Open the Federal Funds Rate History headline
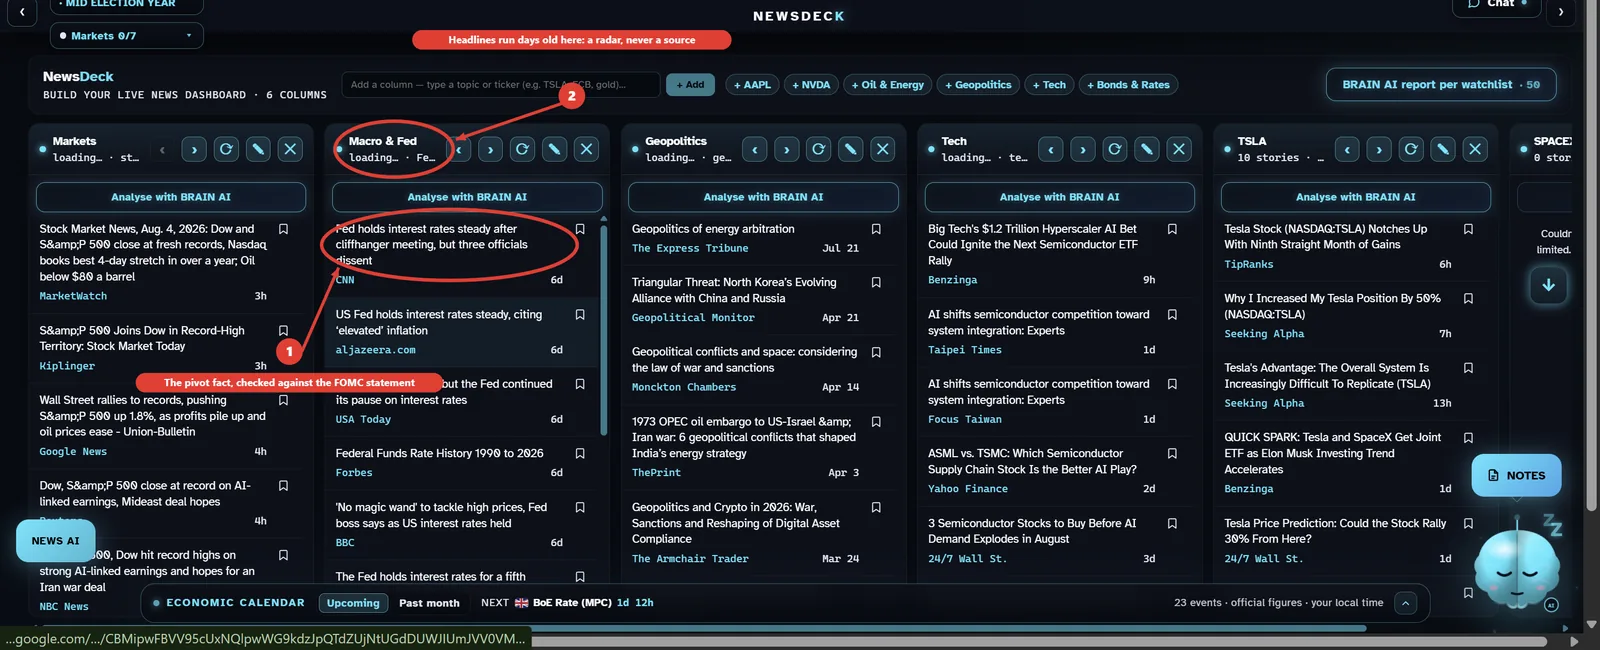The image size is (1600, 650). coord(440,453)
